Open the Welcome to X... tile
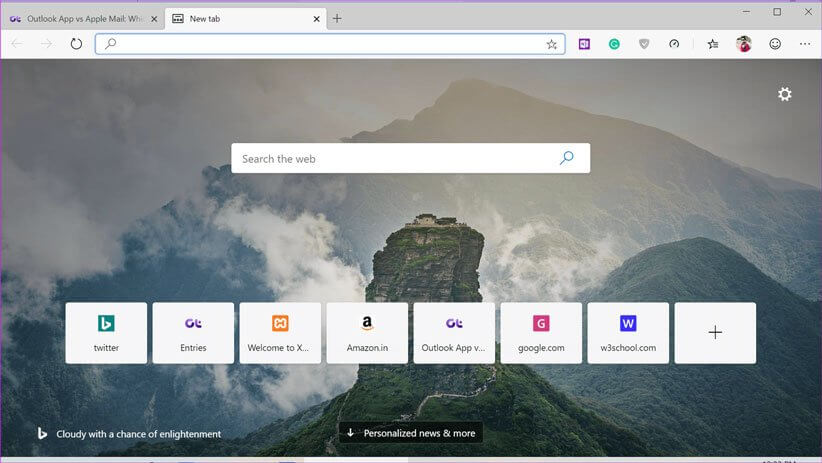This screenshot has height=463, width=822. tap(280, 333)
